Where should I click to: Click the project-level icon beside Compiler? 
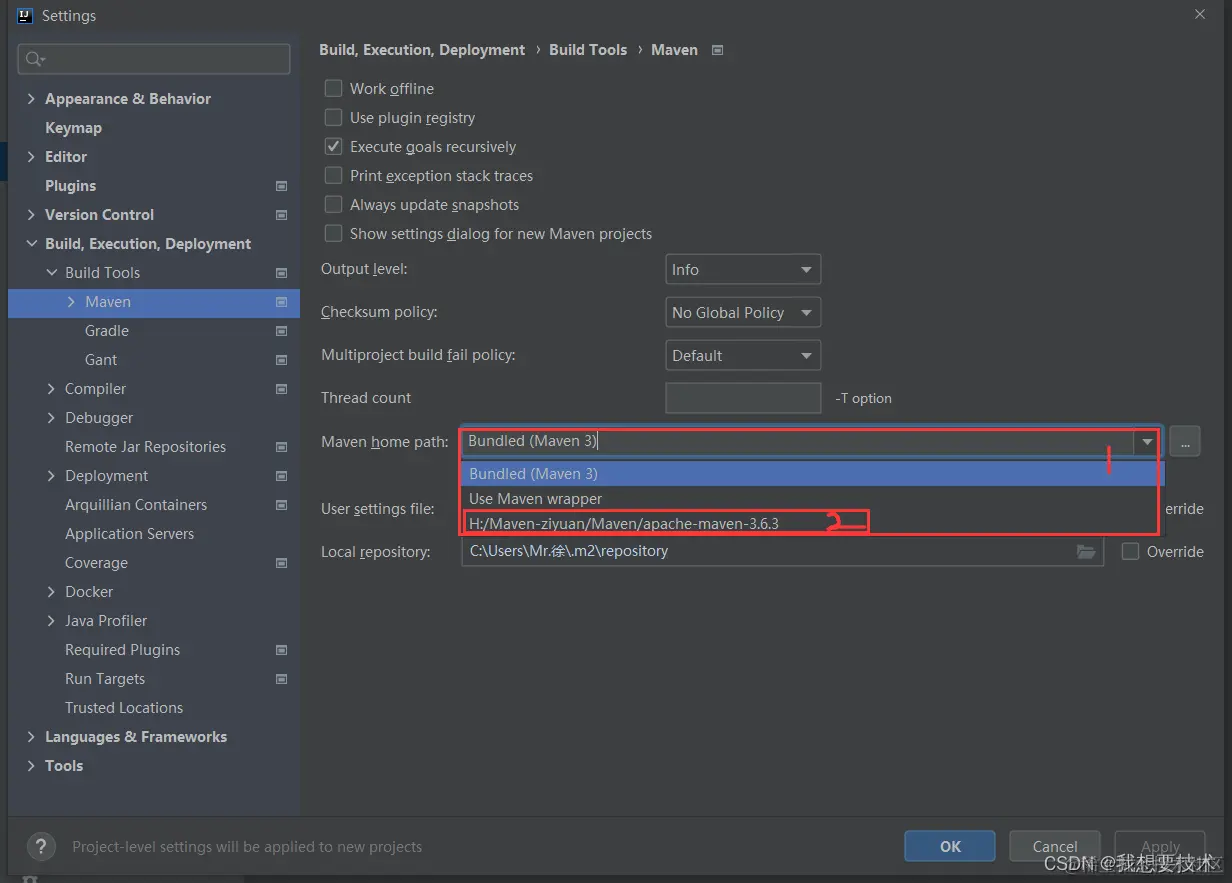281,389
